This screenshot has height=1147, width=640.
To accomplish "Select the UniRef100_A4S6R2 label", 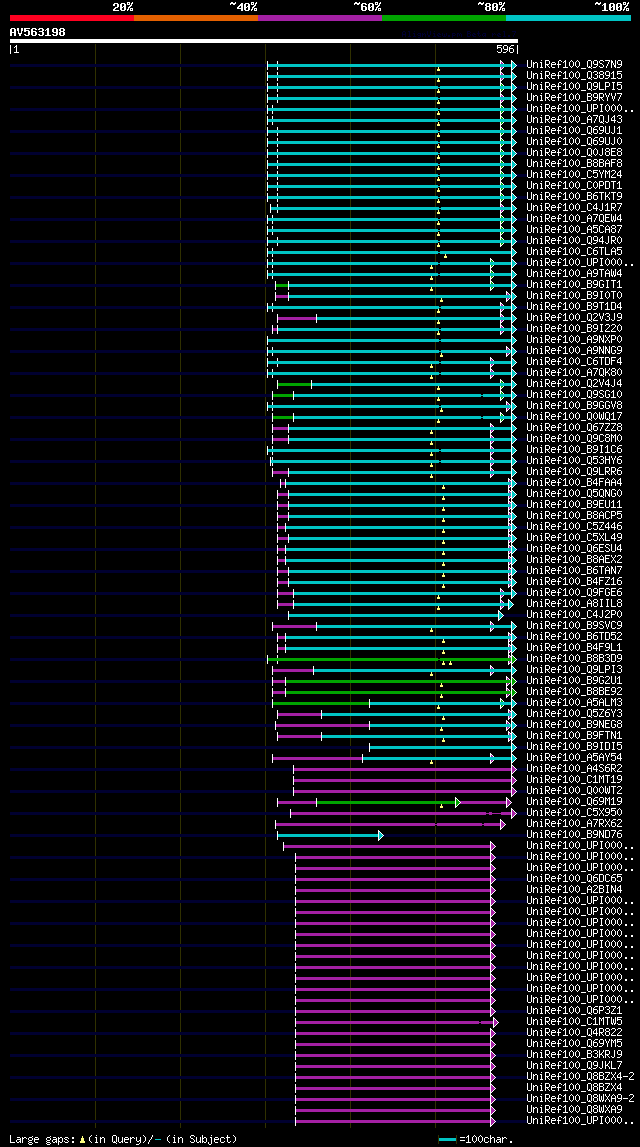I will point(574,768).
